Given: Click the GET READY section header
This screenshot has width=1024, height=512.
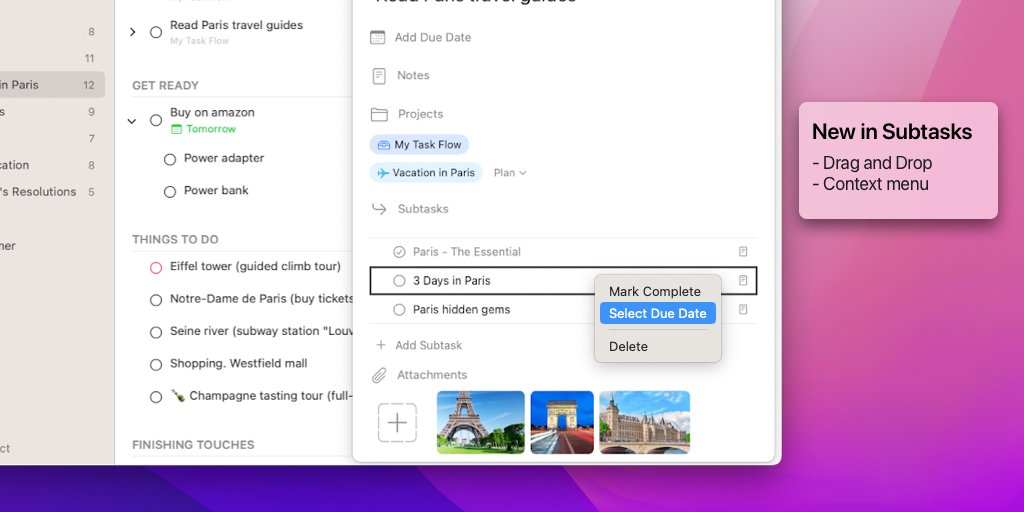Looking at the screenshot, I should (x=165, y=86).
